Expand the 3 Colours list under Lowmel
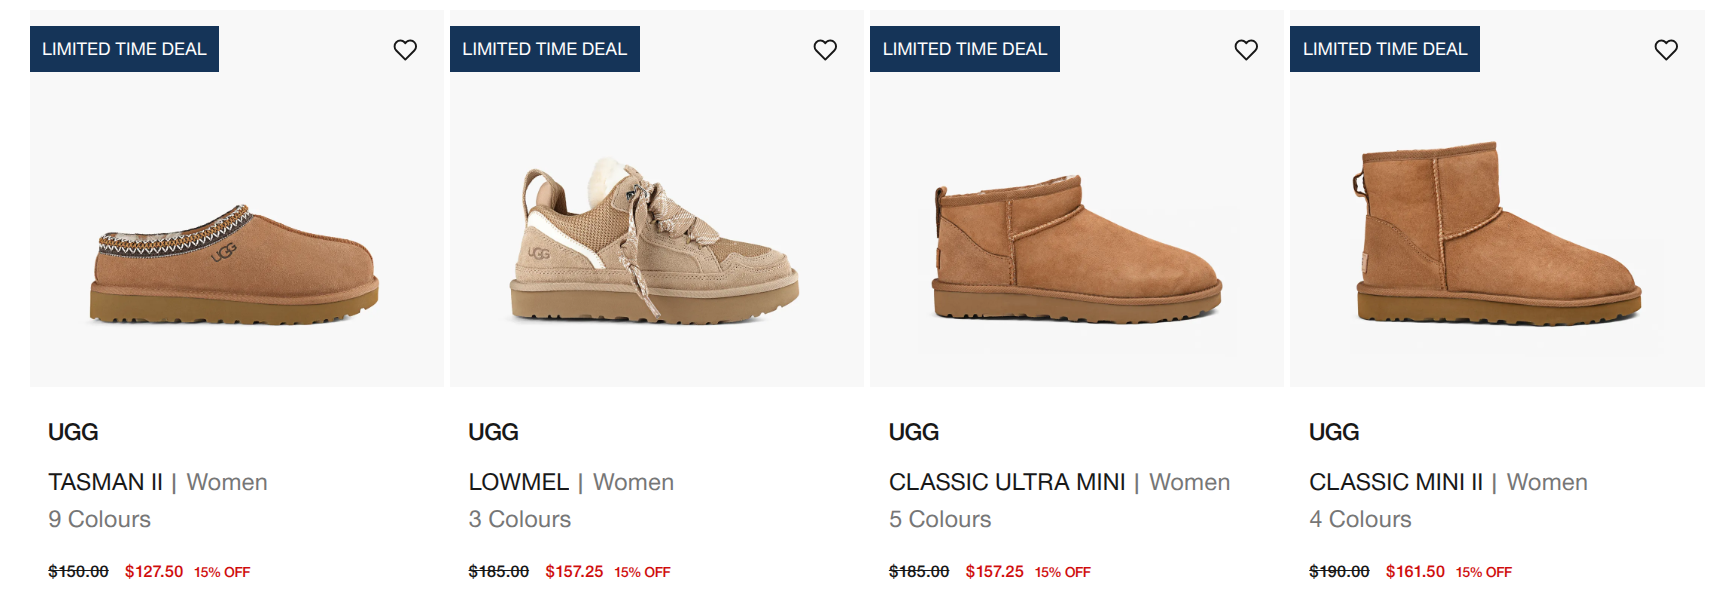 pyautogui.click(x=519, y=519)
